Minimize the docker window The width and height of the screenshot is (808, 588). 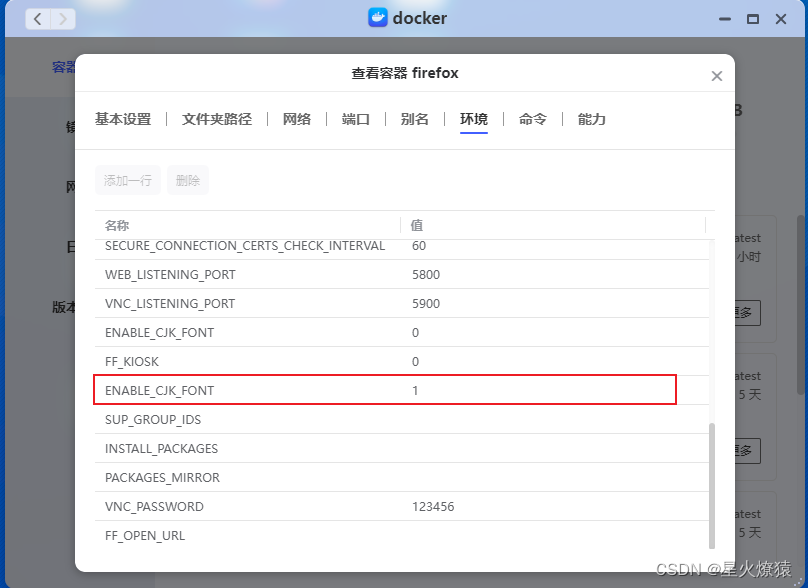click(x=725, y=20)
